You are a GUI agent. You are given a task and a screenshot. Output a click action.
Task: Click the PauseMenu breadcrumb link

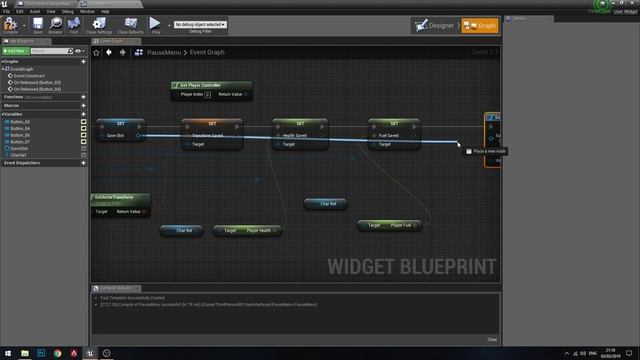[x=164, y=52]
